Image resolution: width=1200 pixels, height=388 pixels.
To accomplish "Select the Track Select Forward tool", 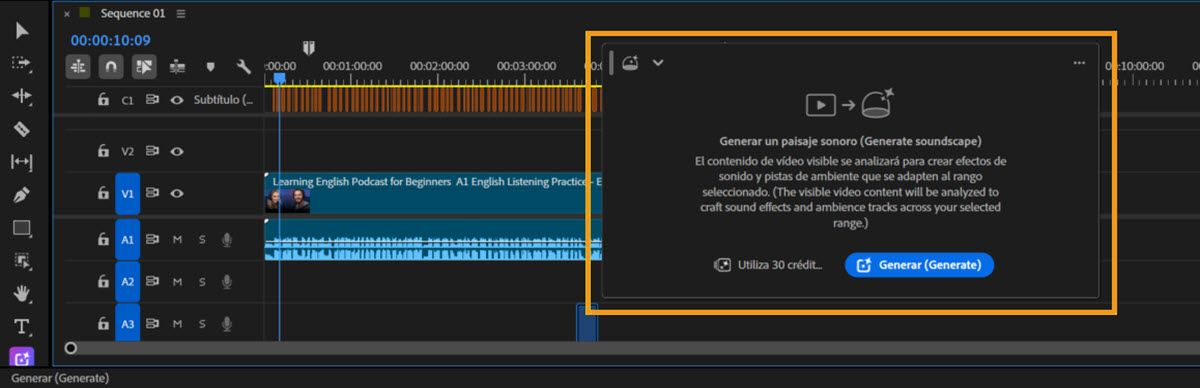I will tap(22, 63).
